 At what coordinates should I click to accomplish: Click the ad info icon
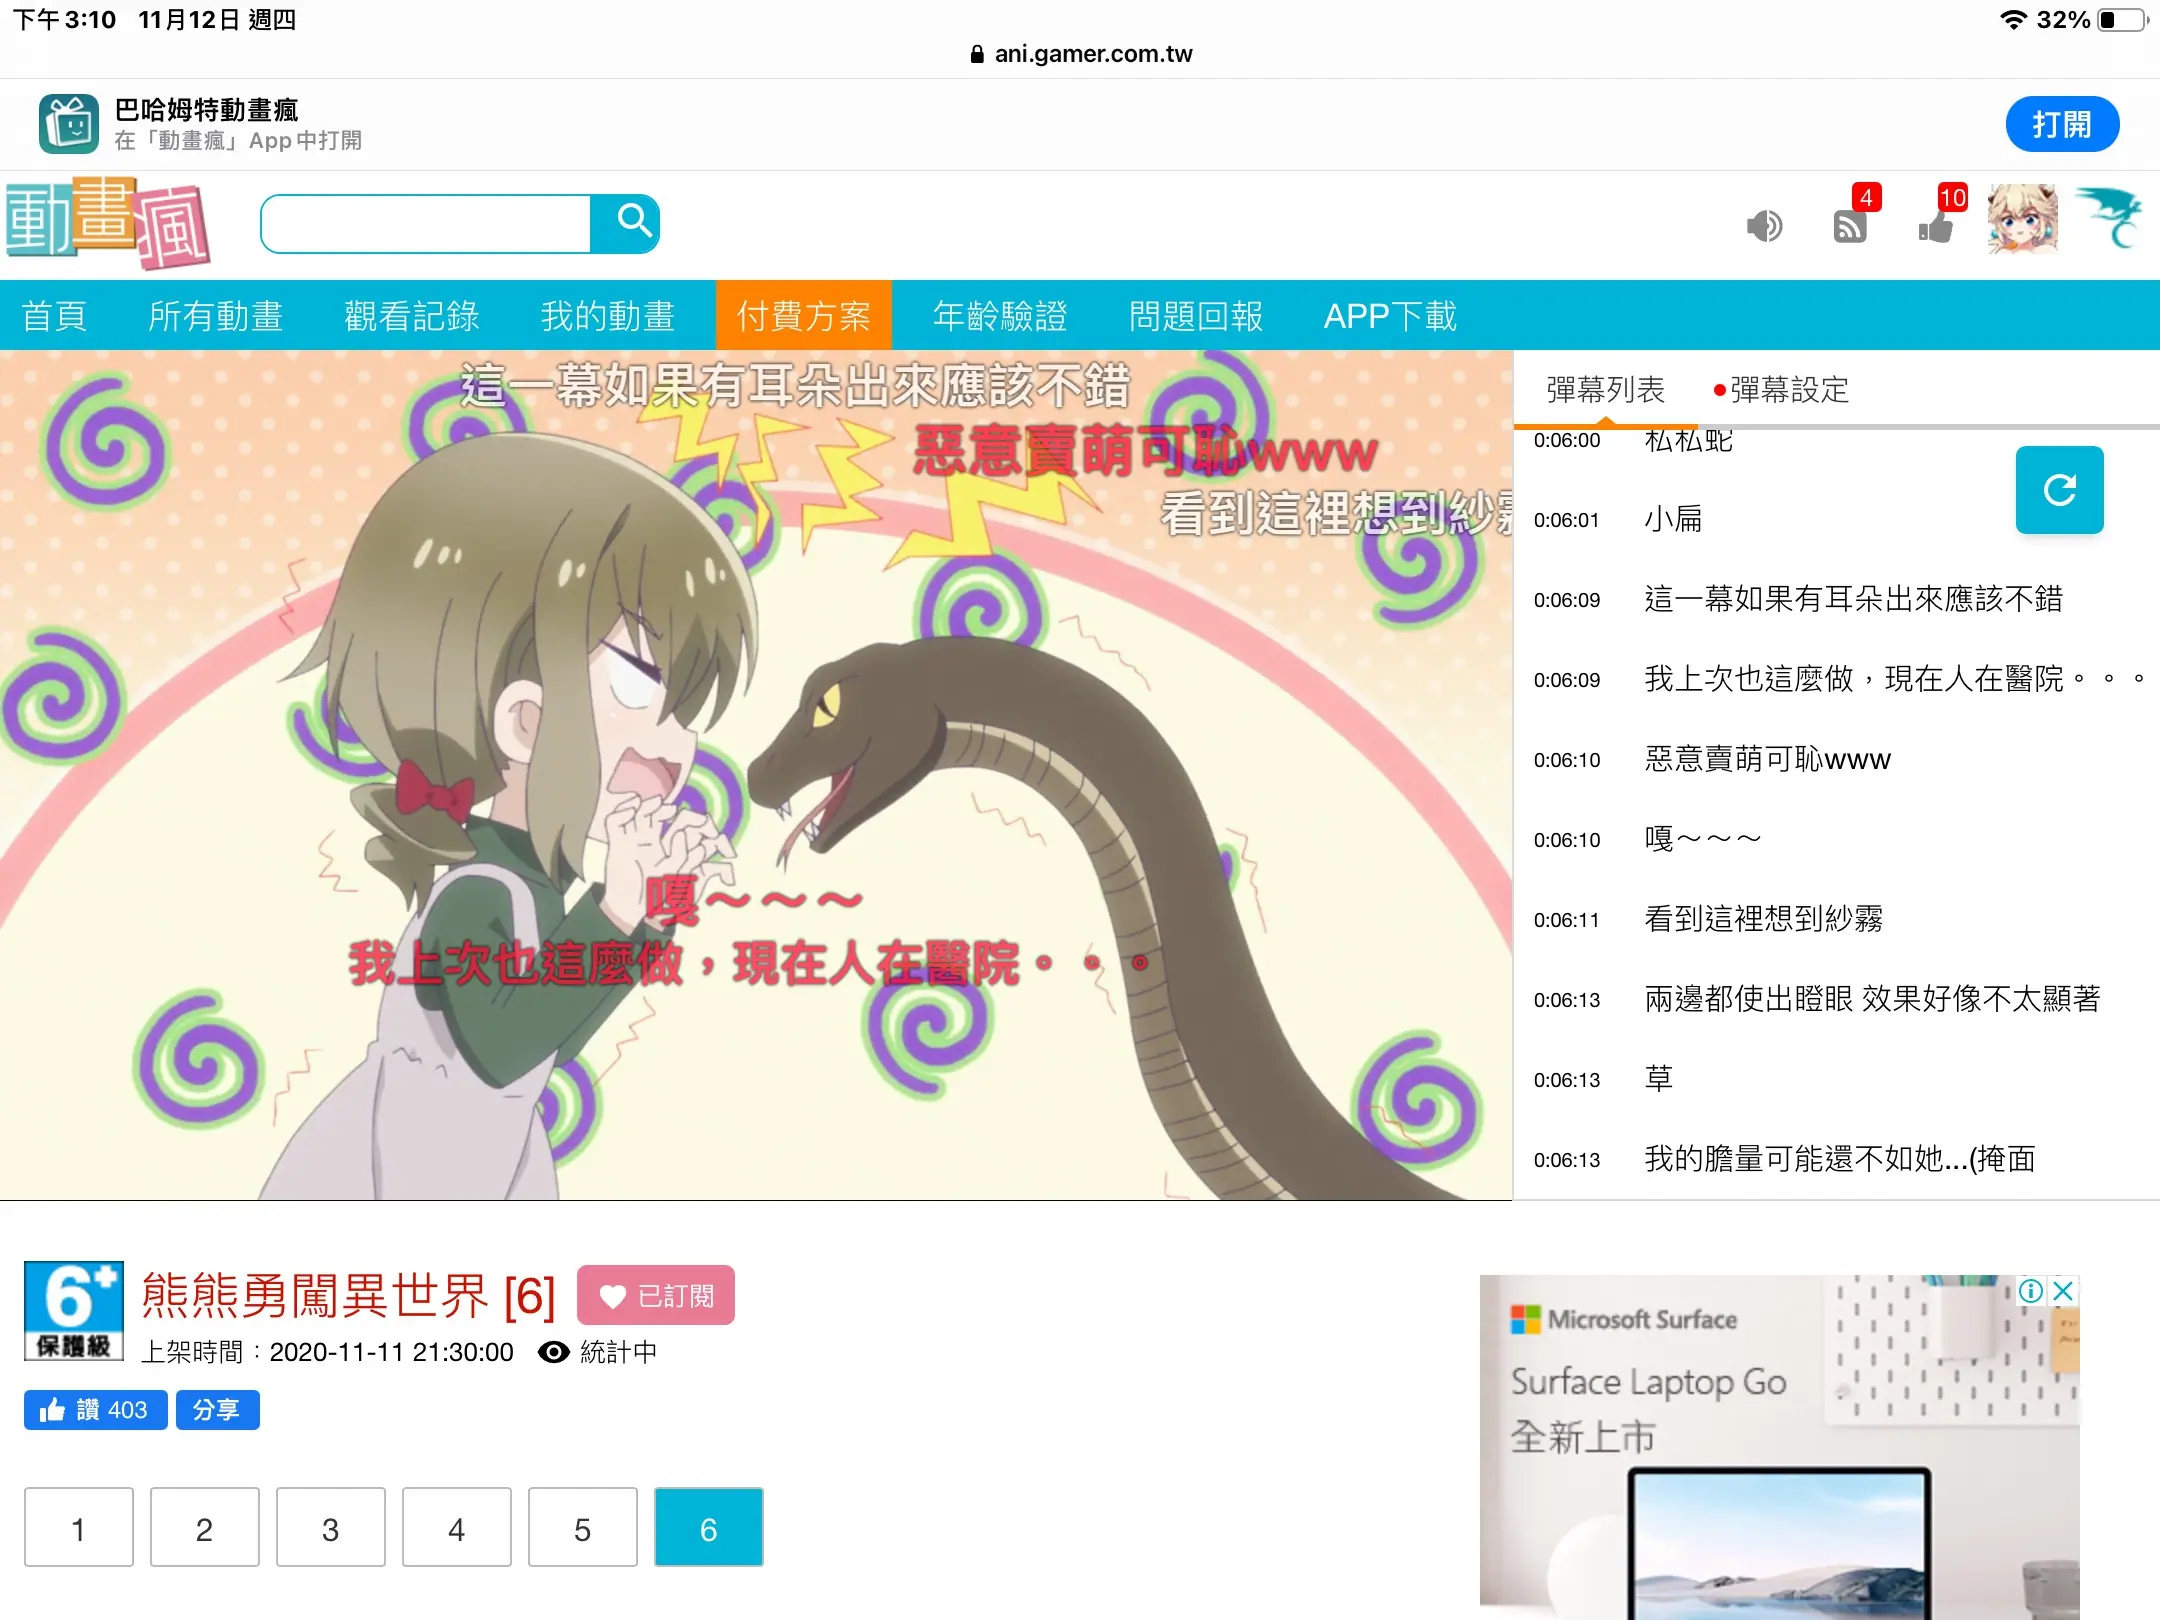coord(2030,1291)
